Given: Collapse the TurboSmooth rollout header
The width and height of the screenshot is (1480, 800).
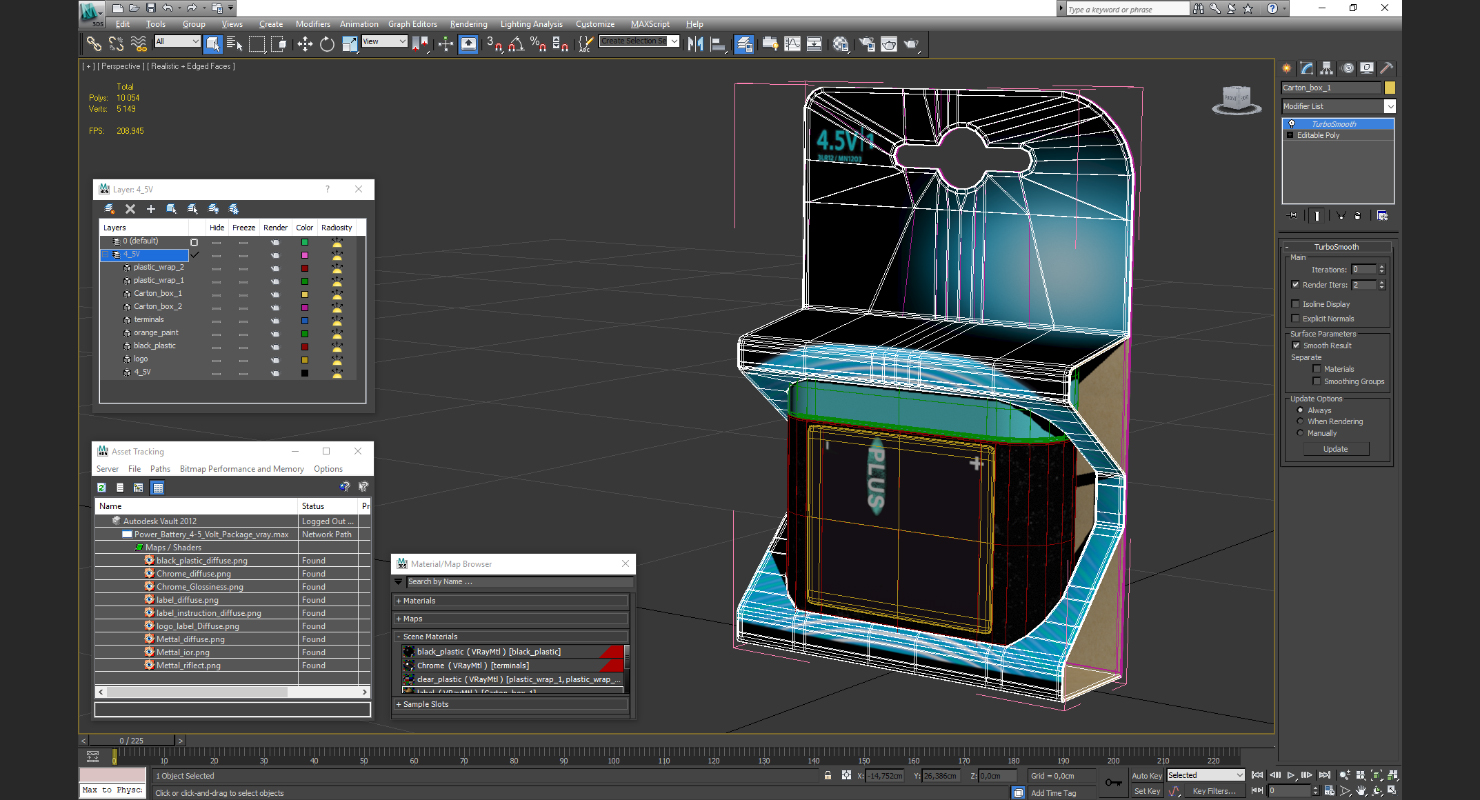Looking at the screenshot, I should [1336, 246].
